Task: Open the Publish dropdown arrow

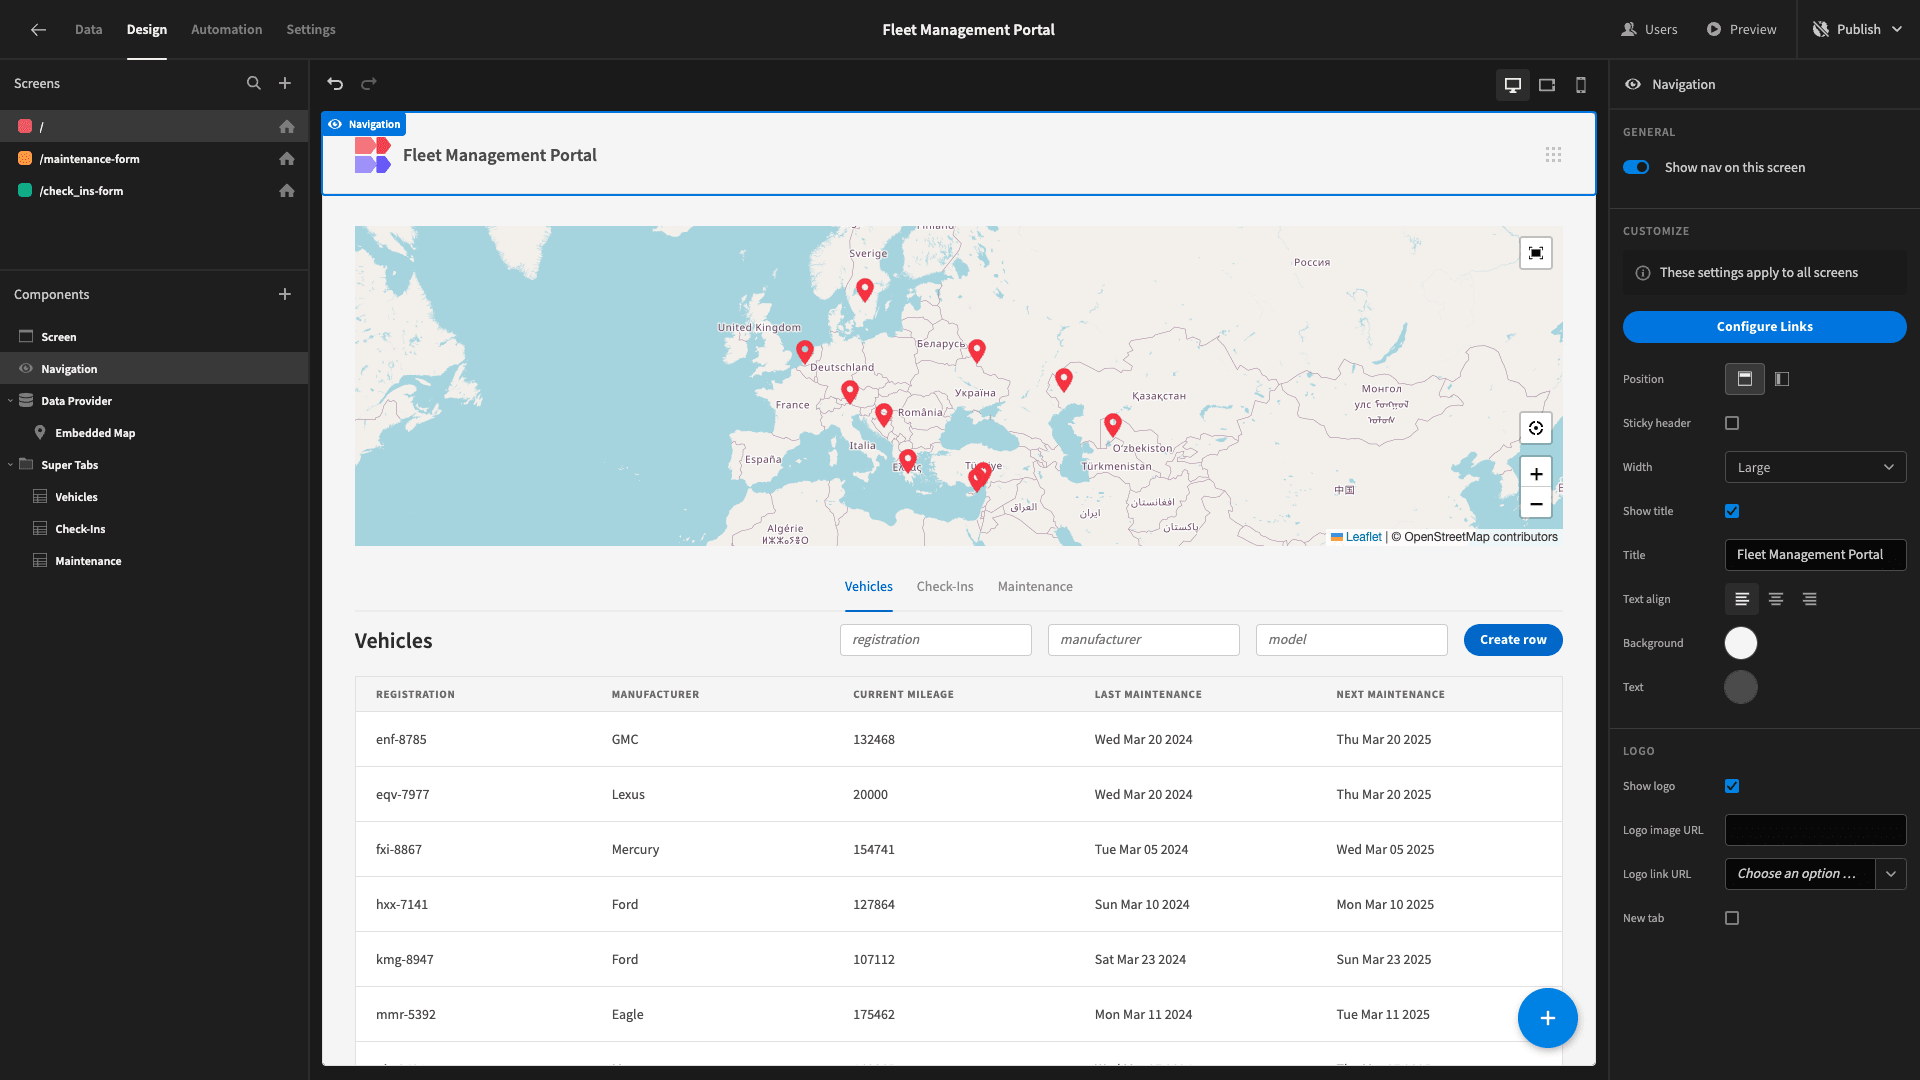Action: pyautogui.click(x=1898, y=30)
